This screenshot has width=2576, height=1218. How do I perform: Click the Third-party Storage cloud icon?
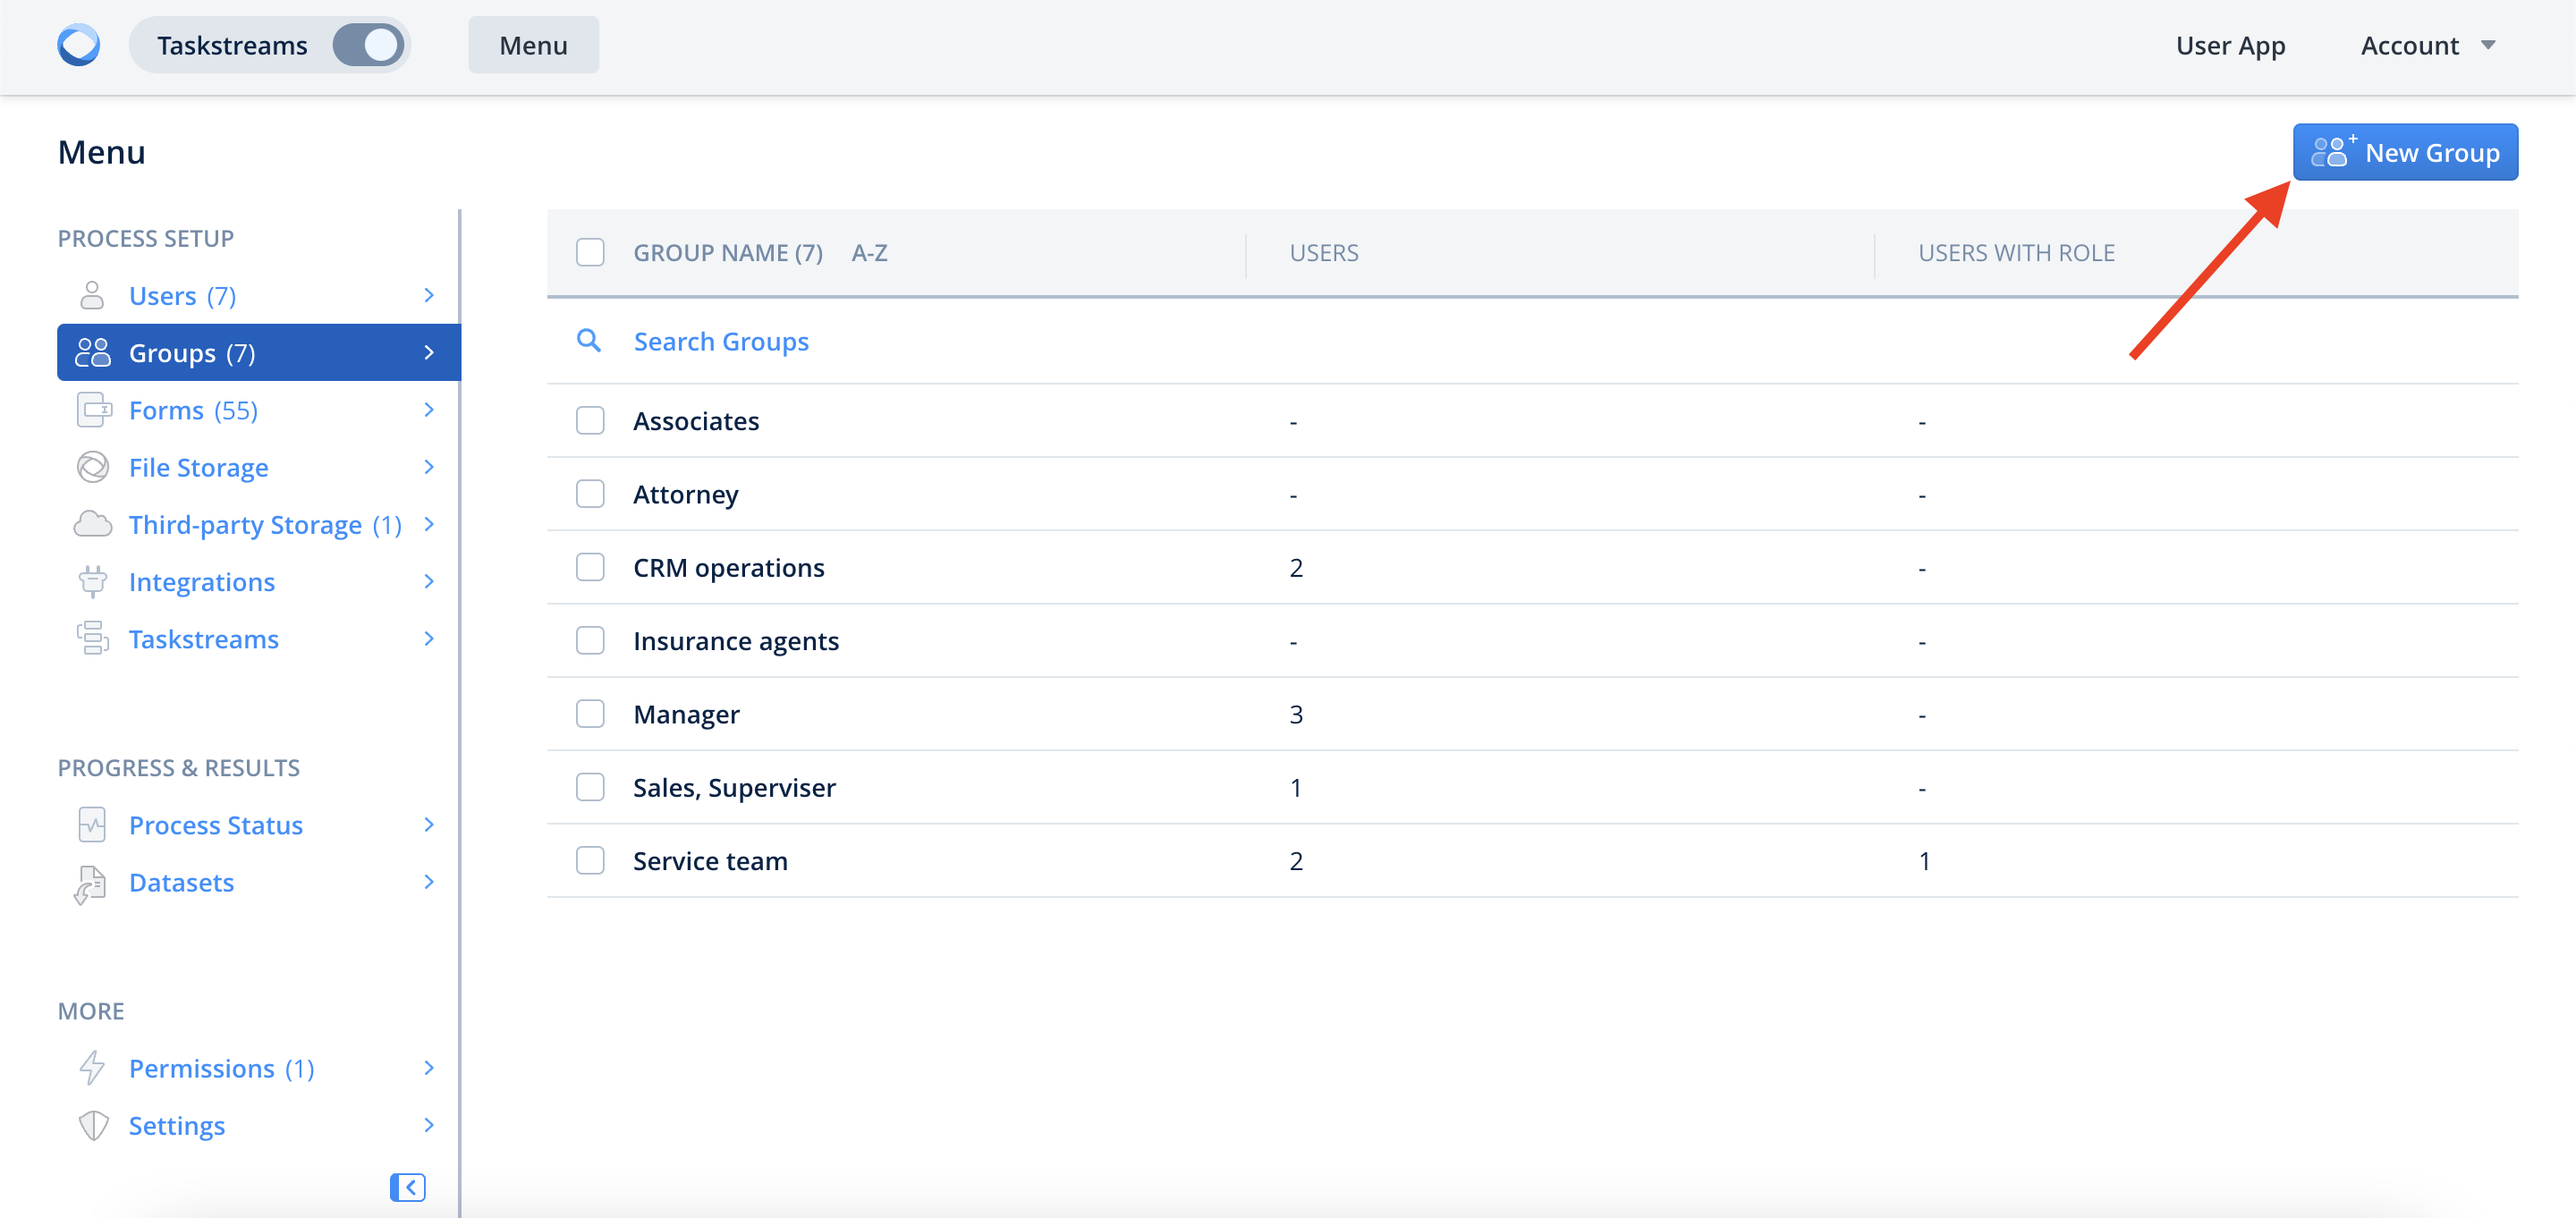93,524
